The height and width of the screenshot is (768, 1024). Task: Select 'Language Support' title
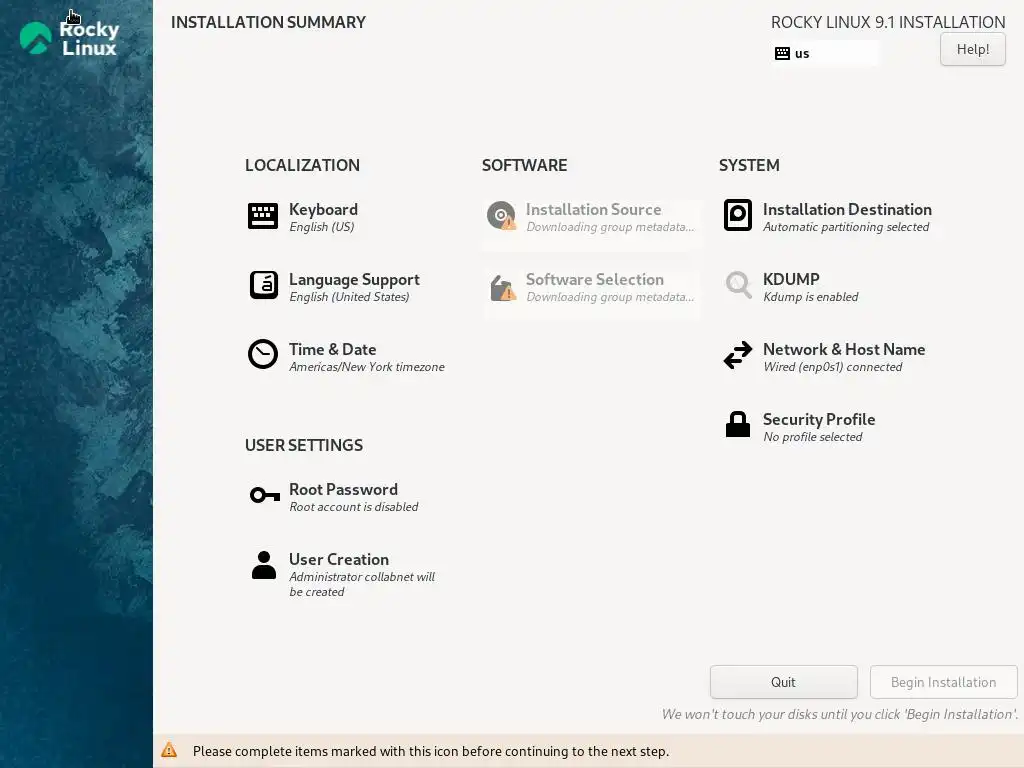355,280
